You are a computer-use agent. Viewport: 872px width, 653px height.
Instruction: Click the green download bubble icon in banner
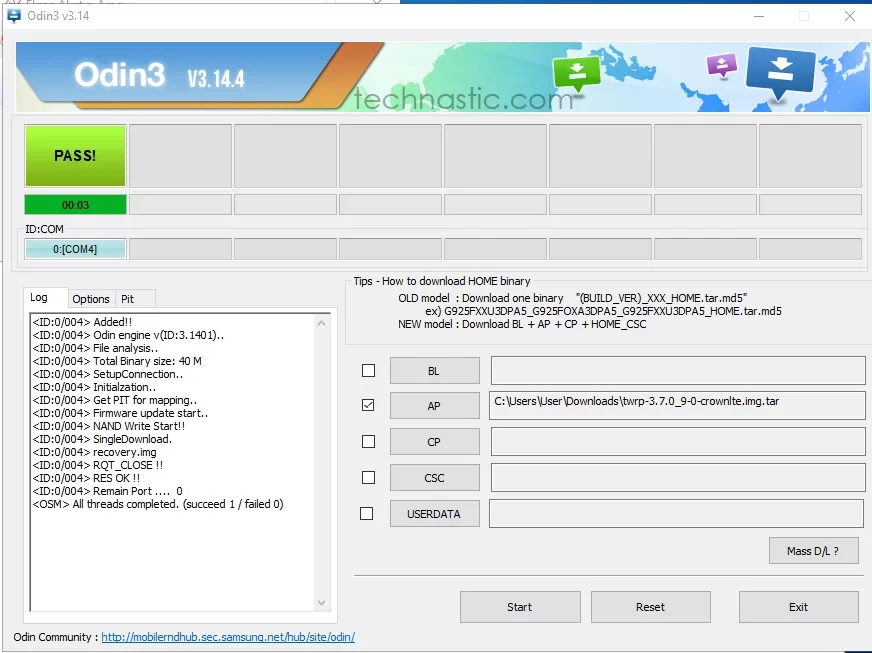coord(577,73)
